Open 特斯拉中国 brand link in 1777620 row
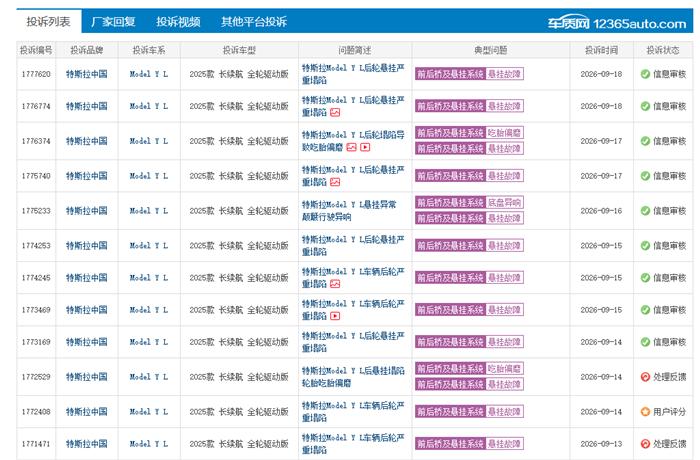700x460 pixels. click(87, 74)
